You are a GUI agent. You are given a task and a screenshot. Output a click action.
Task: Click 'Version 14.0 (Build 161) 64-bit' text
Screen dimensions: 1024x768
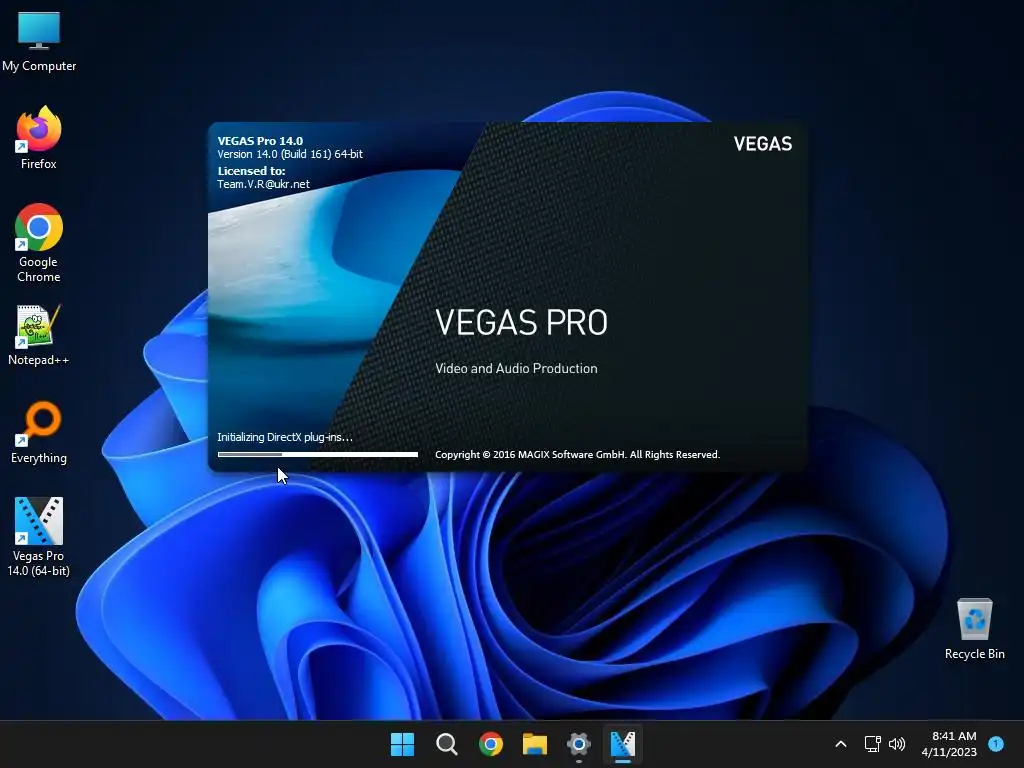click(290, 154)
